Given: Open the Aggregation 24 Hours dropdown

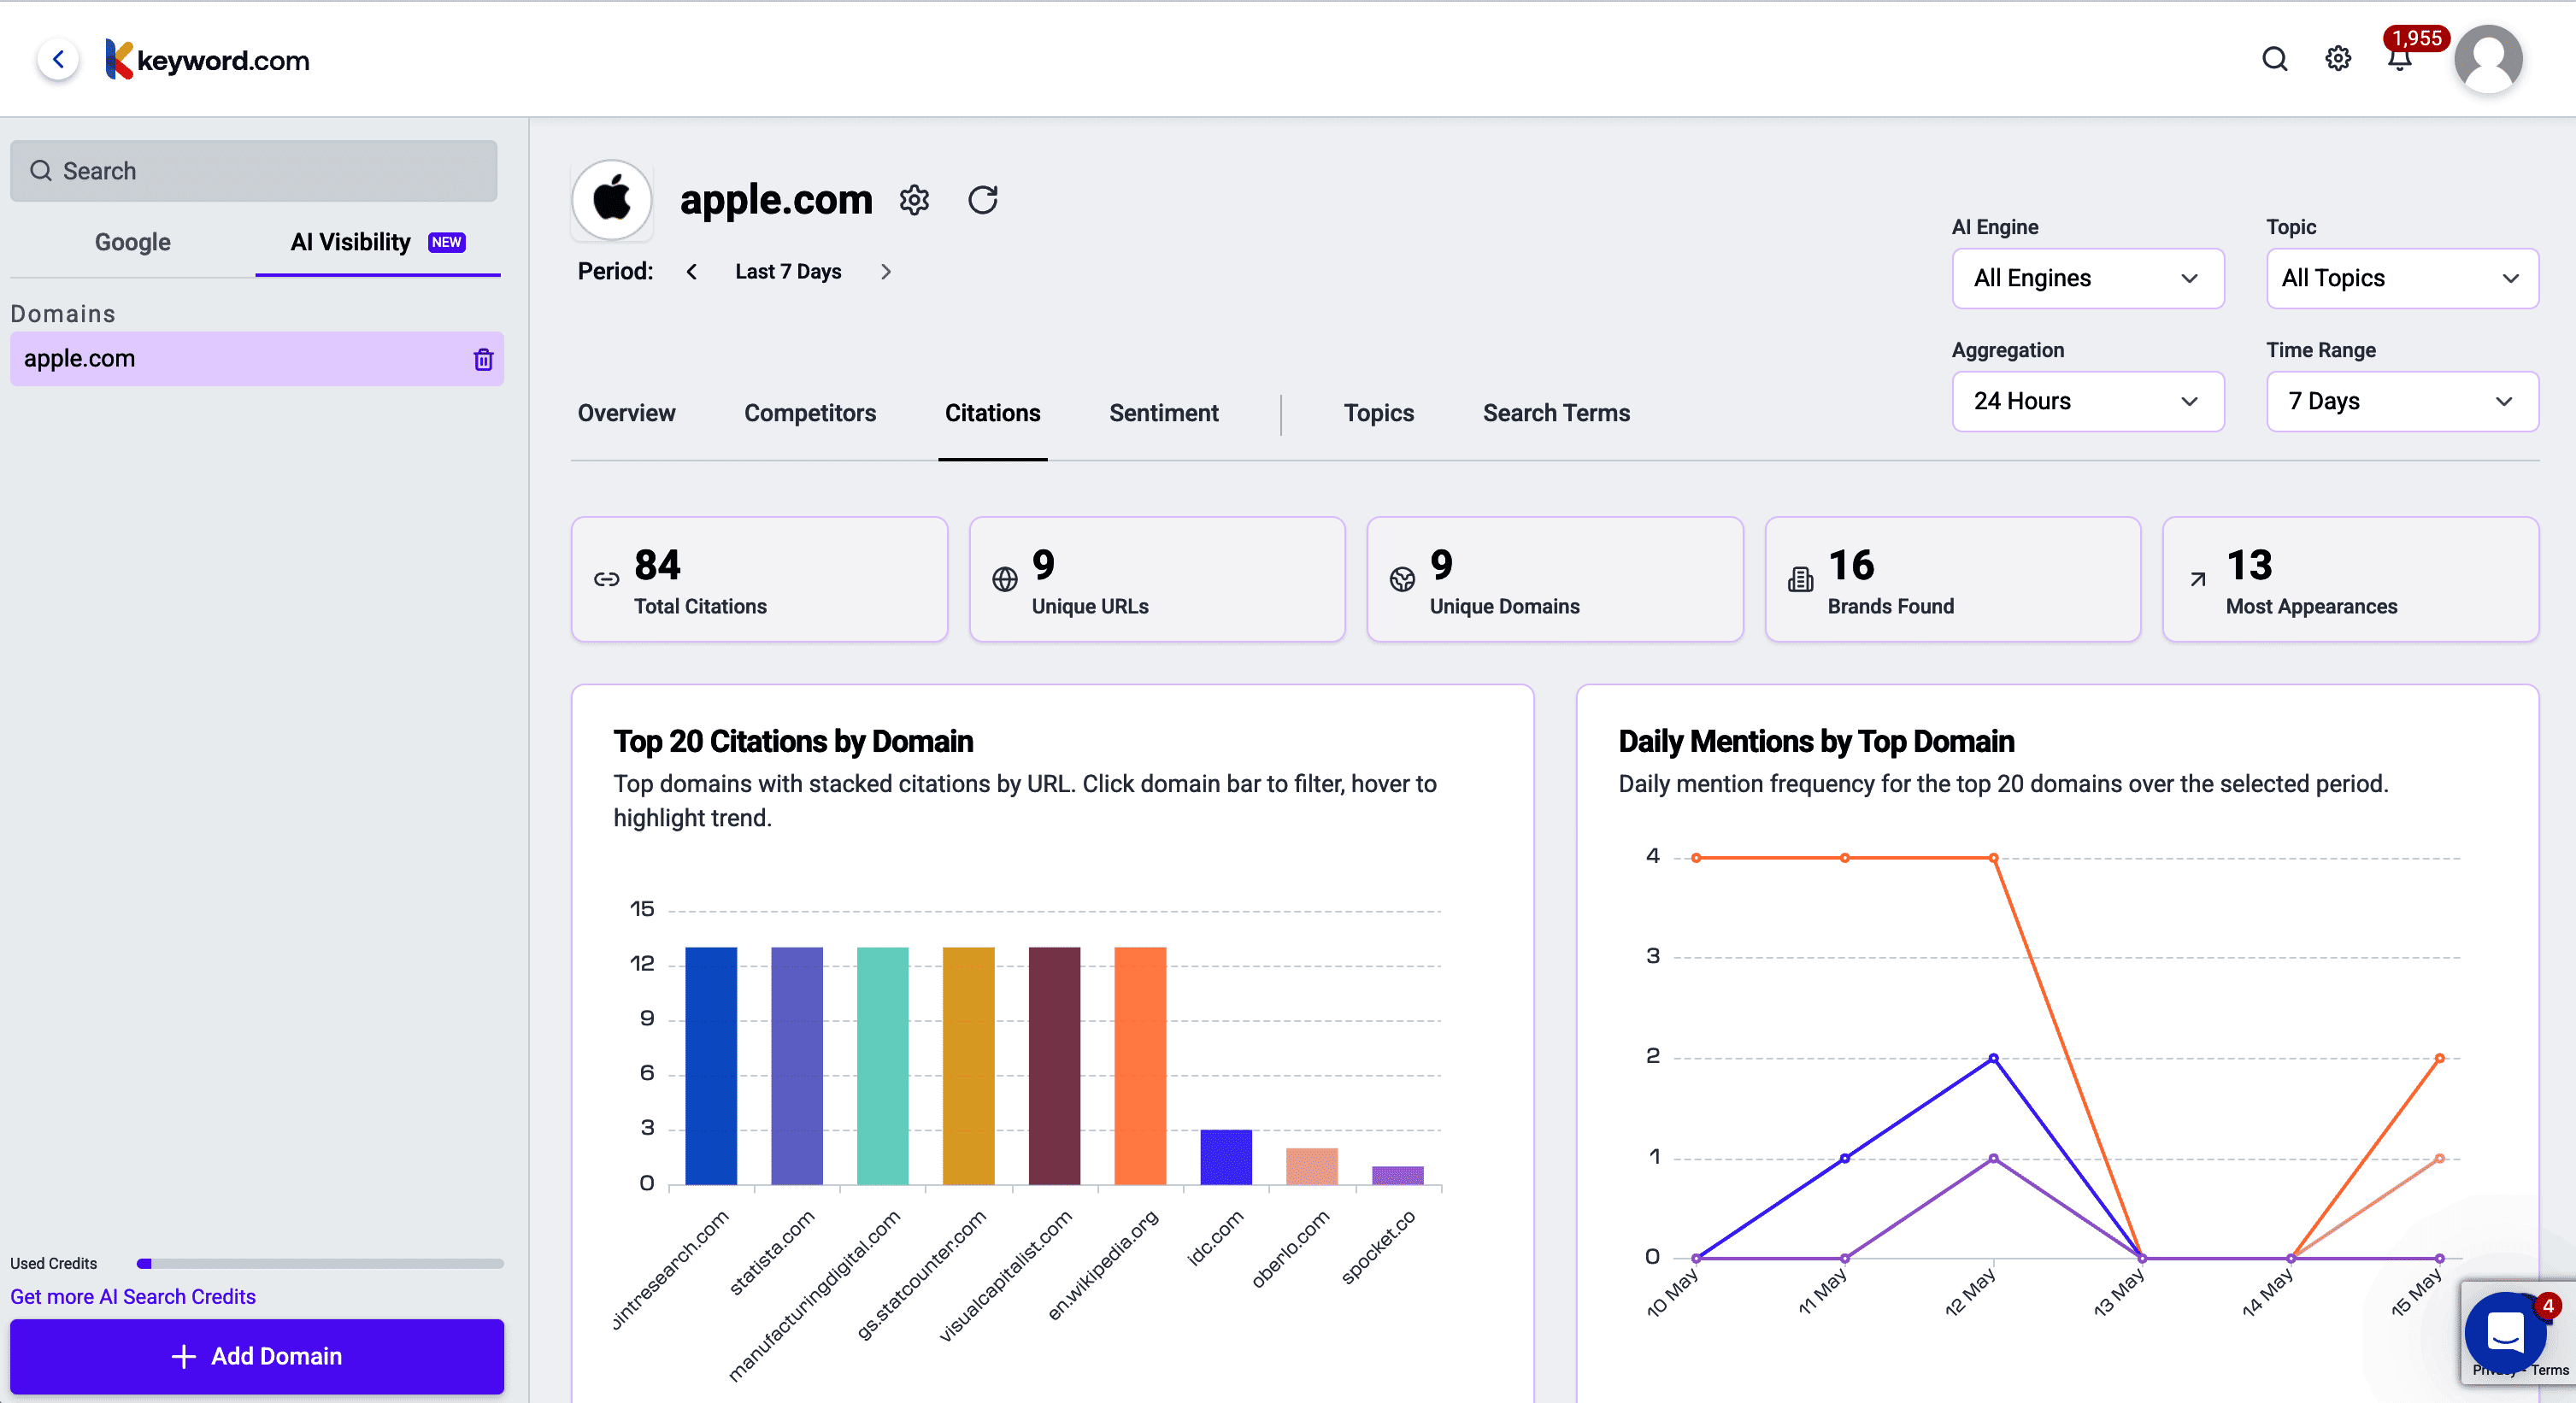Looking at the screenshot, I should point(2087,401).
